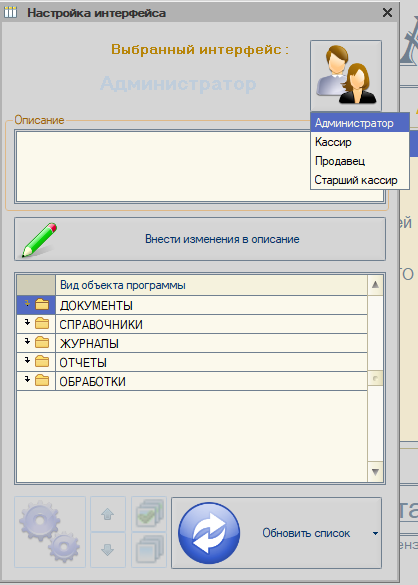Expand the ОТЧЕТЫ tree arrow
418x585 pixels.
pos(27,360)
